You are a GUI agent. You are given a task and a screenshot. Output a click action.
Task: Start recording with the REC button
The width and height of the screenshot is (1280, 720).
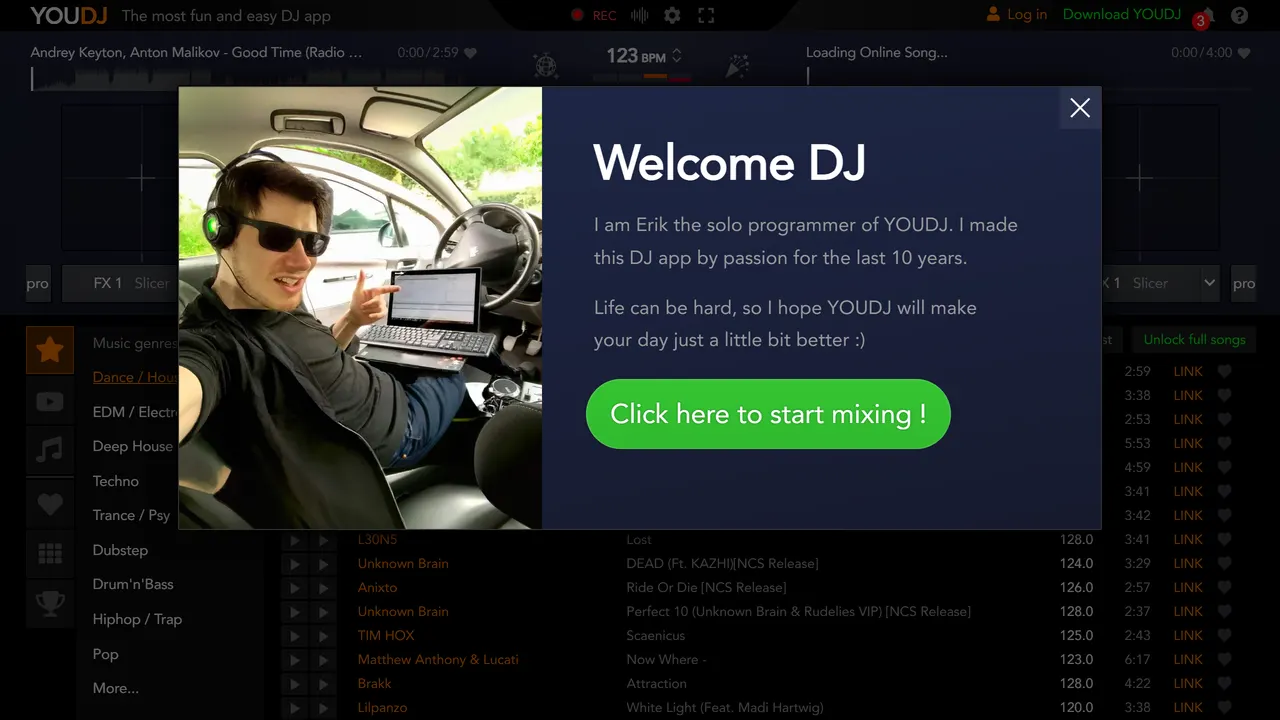coord(594,15)
